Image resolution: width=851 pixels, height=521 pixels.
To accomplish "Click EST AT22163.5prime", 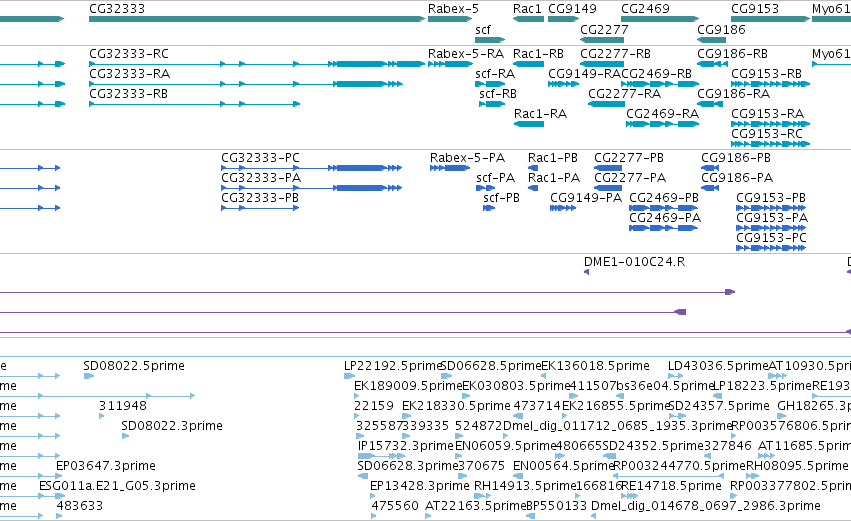I will (475, 505).
